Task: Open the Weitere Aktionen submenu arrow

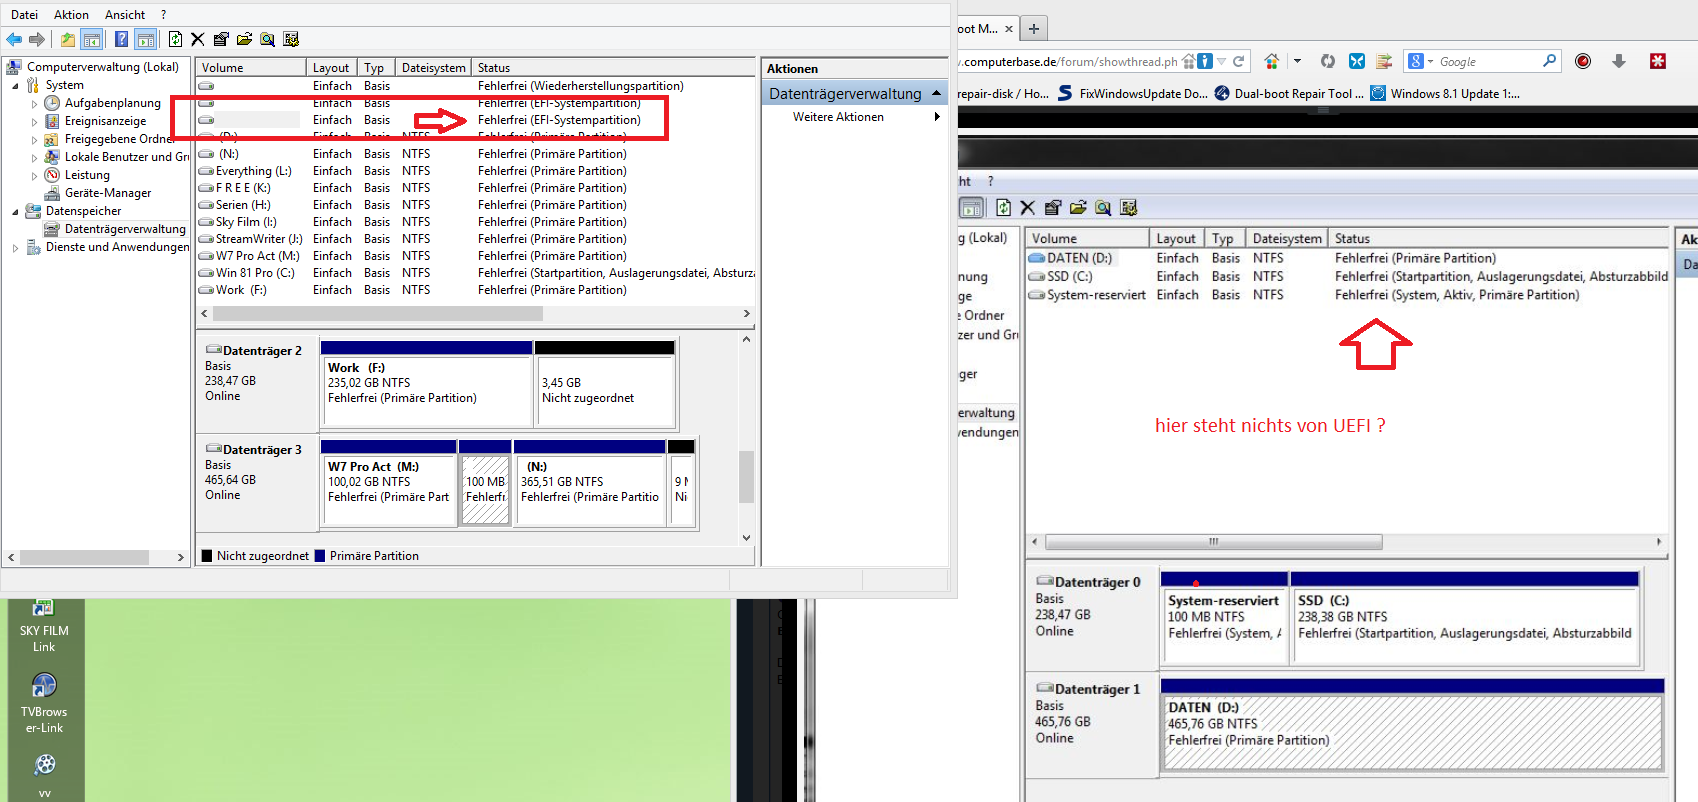Action: pos(937,117)
